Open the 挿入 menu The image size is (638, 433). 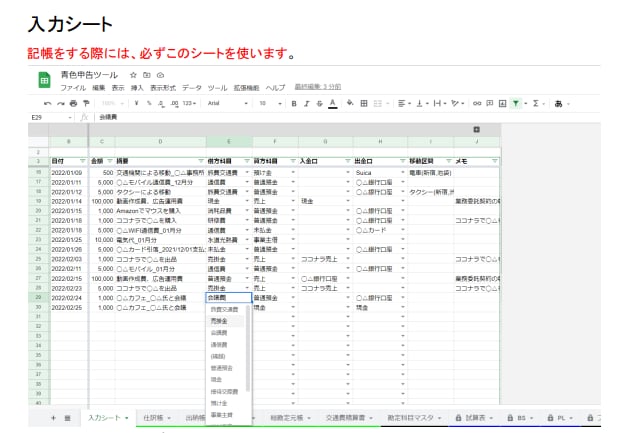[137, 87]
